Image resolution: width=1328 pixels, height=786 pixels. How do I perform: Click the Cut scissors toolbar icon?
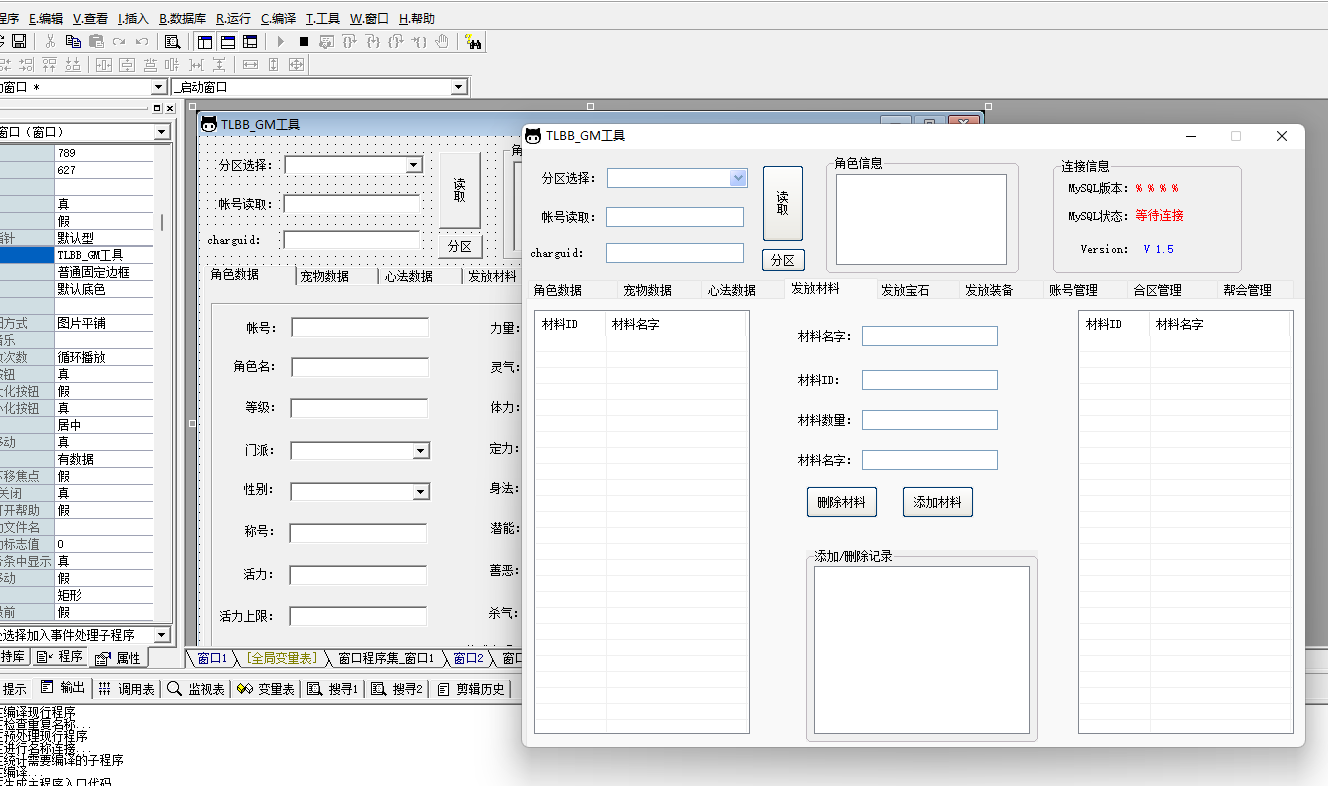point(50,41)
